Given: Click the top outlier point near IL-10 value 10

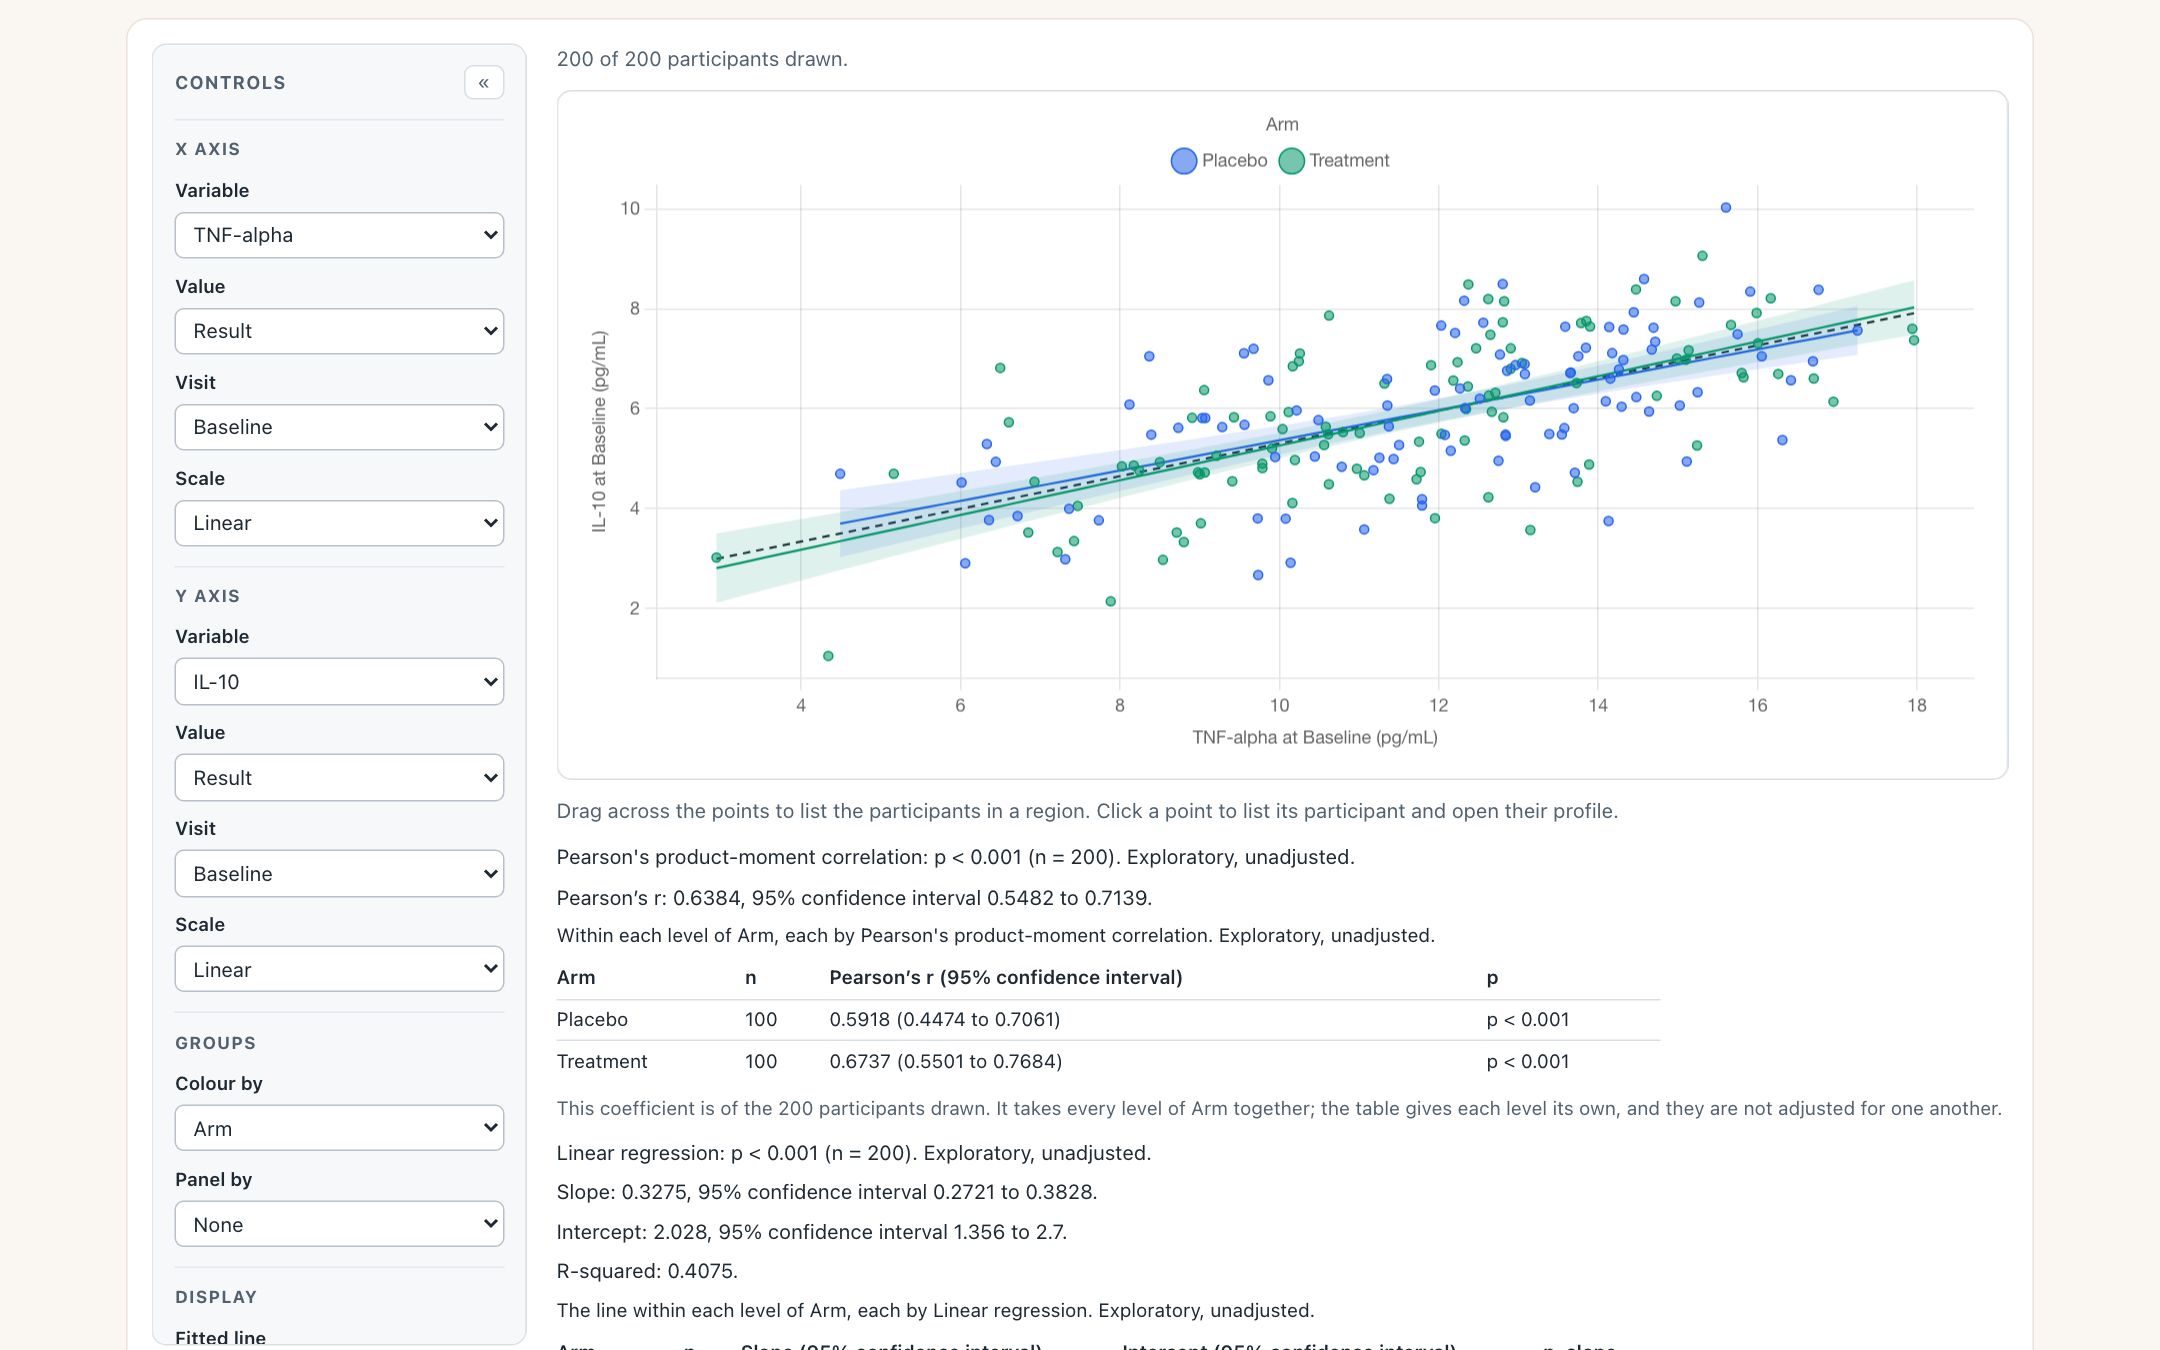Looking at the screenshot, I should [1726, 208].
